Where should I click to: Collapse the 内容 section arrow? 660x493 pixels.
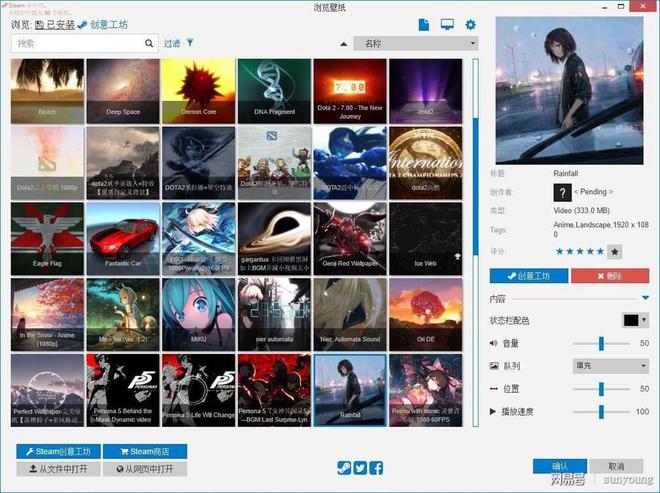(644, 298)
